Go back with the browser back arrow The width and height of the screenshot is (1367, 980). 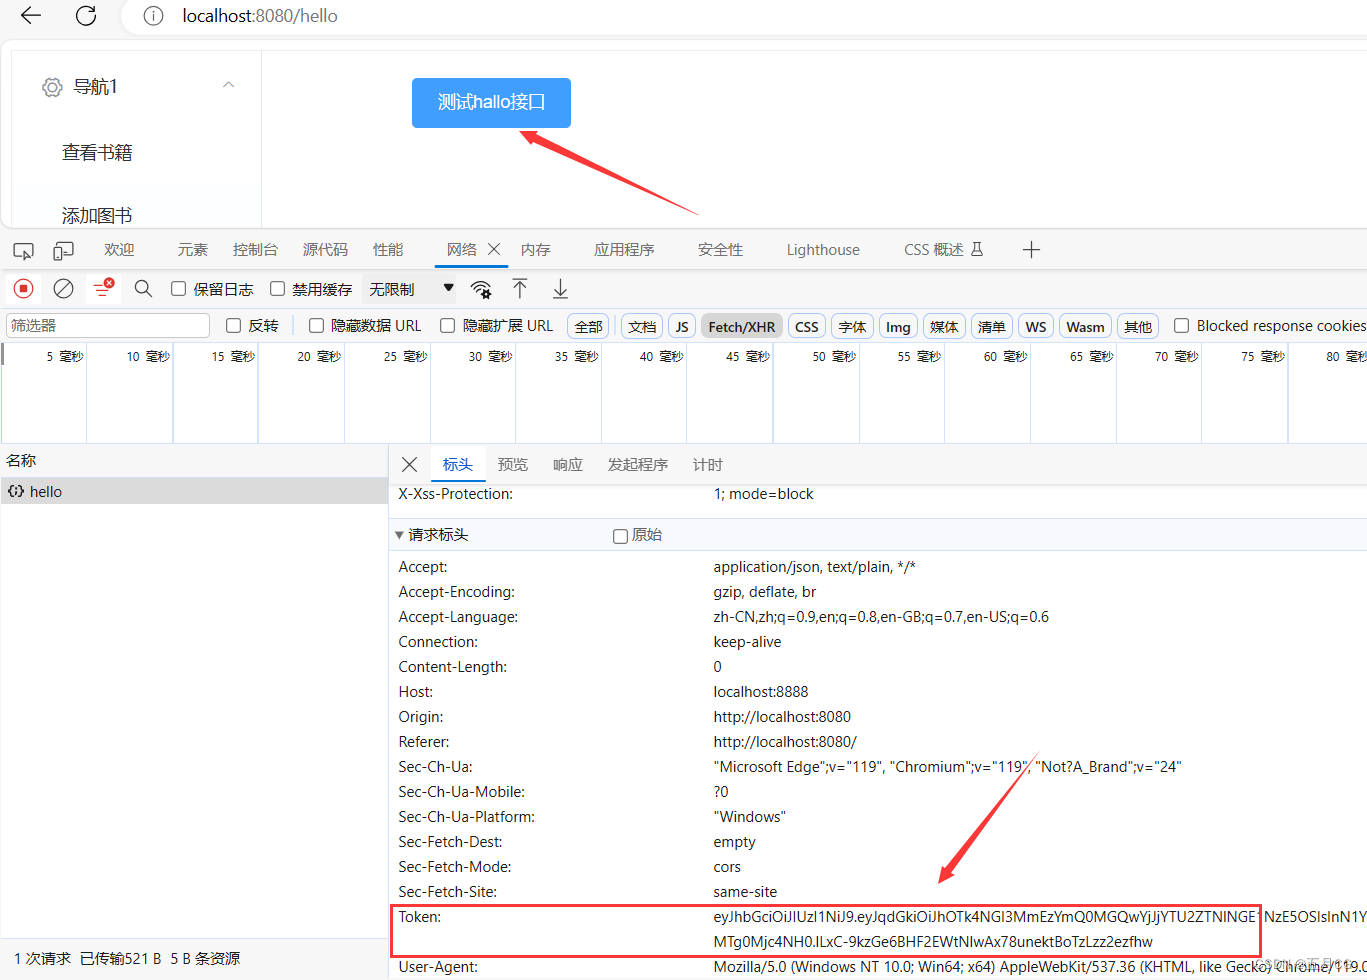[x=31, y=15]
